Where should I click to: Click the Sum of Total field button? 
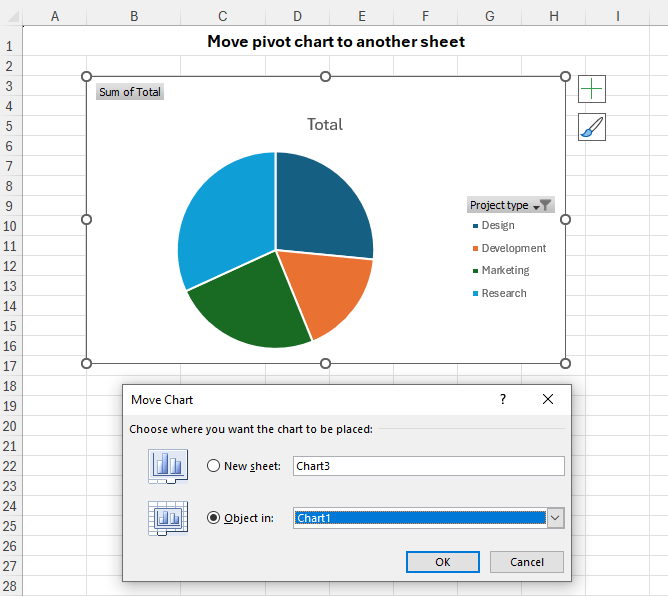click(x=130, y=92)
